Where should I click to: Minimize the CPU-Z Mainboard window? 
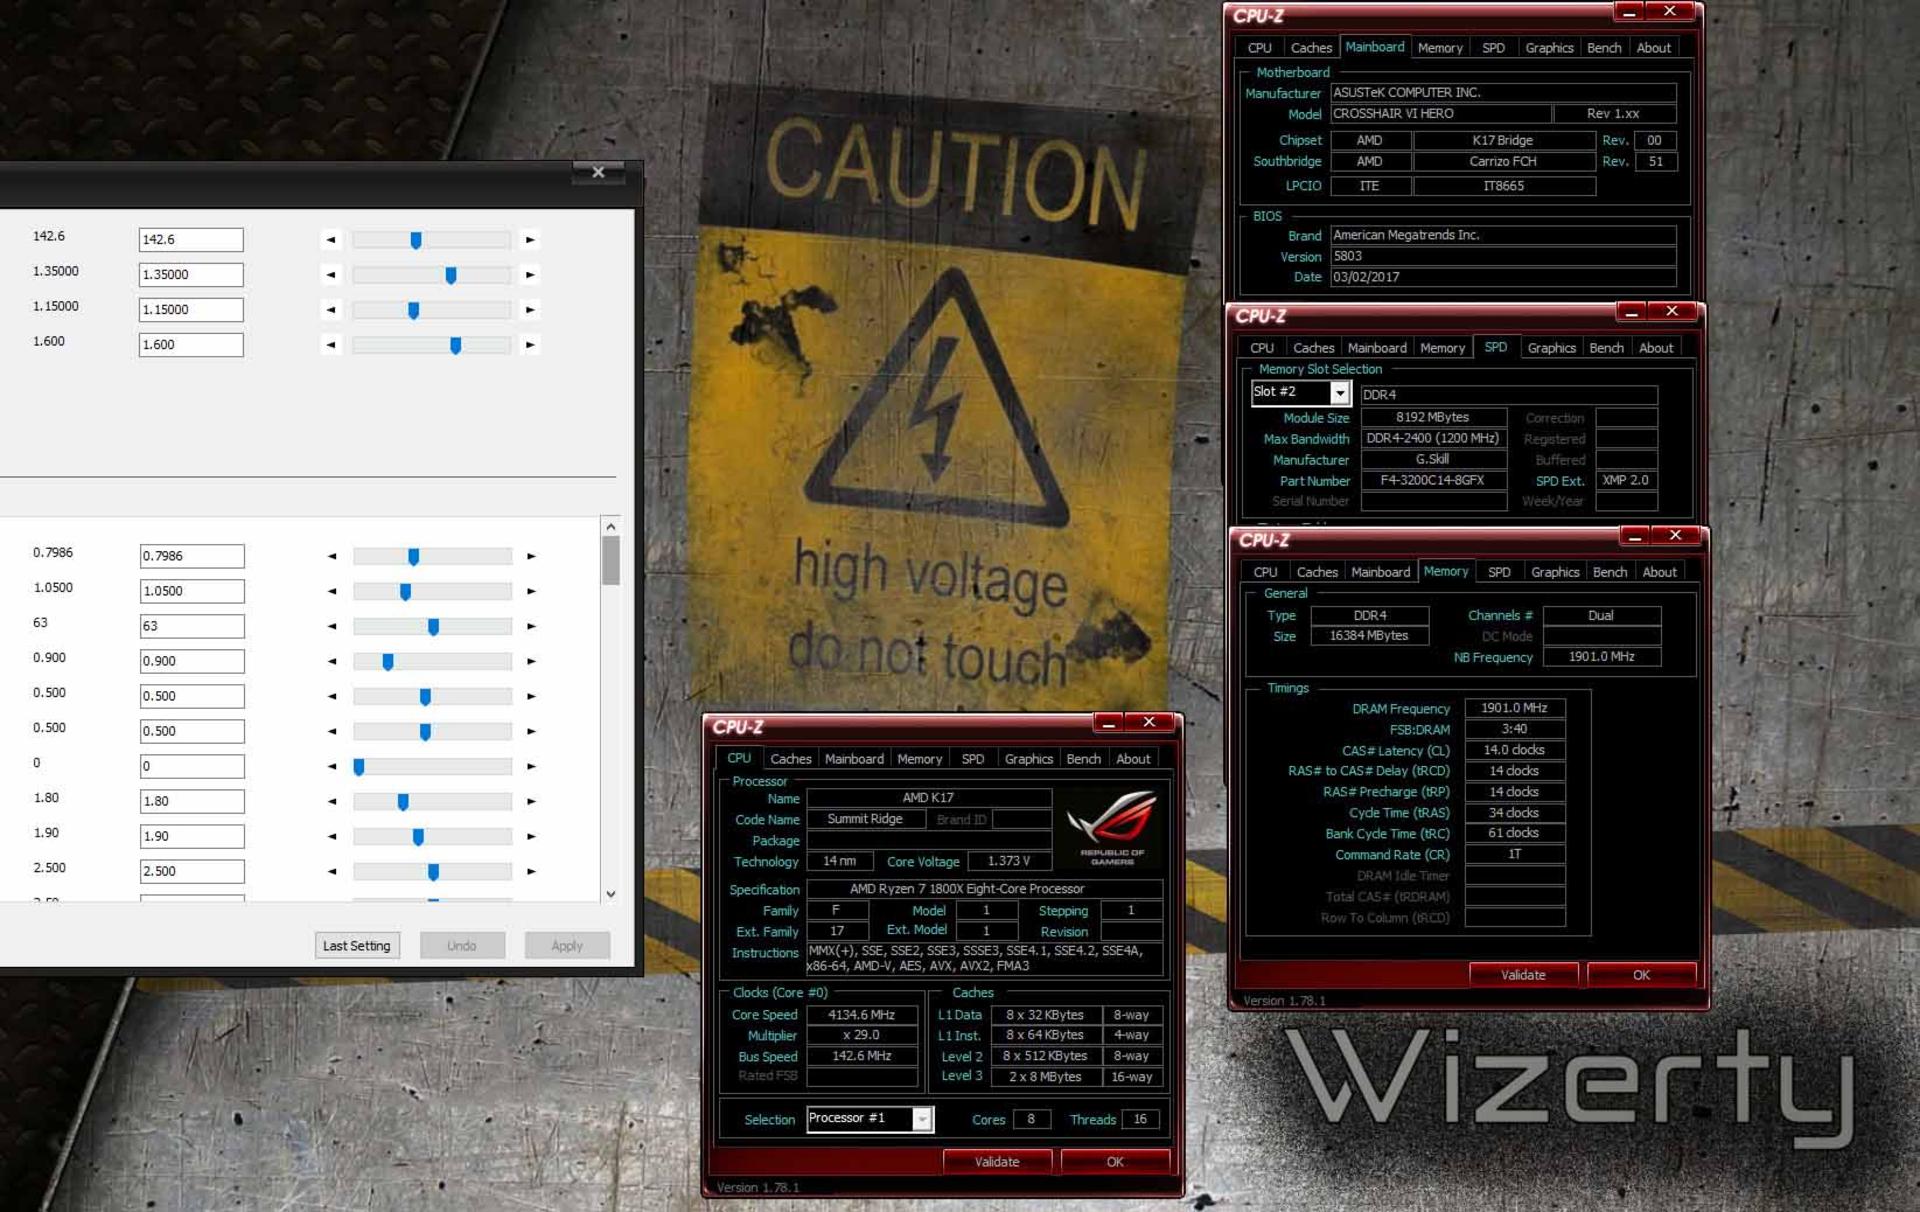1628,12
